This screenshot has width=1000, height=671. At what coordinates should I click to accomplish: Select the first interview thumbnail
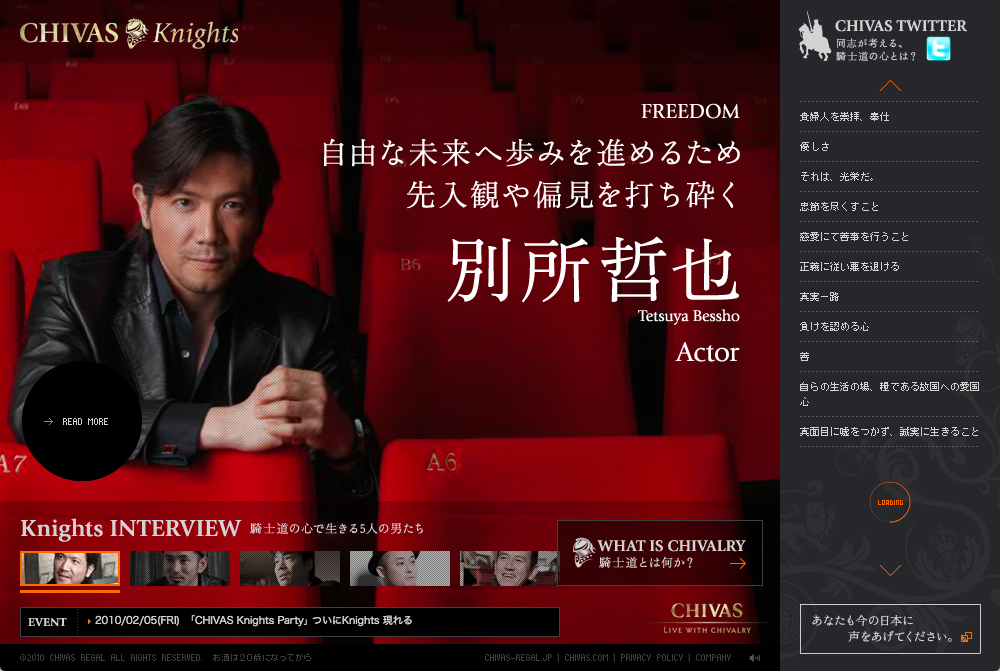tap(70, 568)
